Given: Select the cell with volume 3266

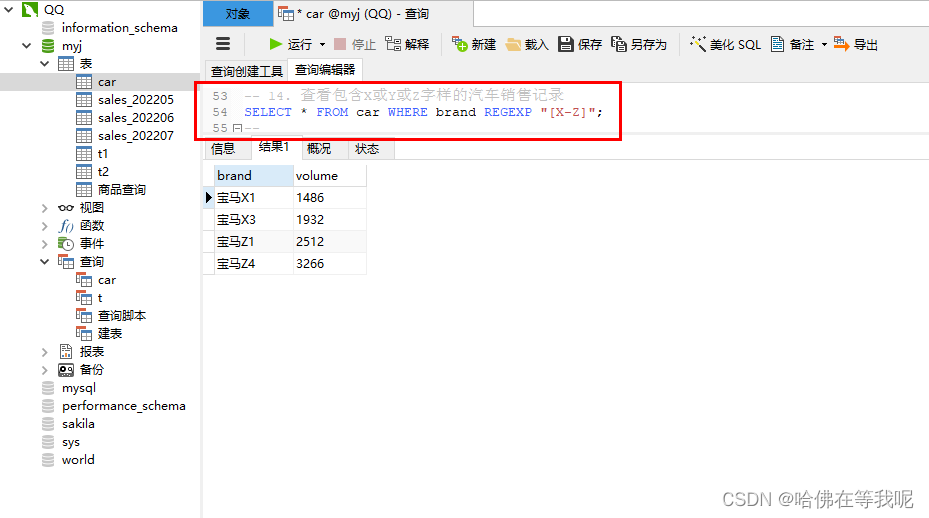Looking at the screenshot, I should (330, 263).
